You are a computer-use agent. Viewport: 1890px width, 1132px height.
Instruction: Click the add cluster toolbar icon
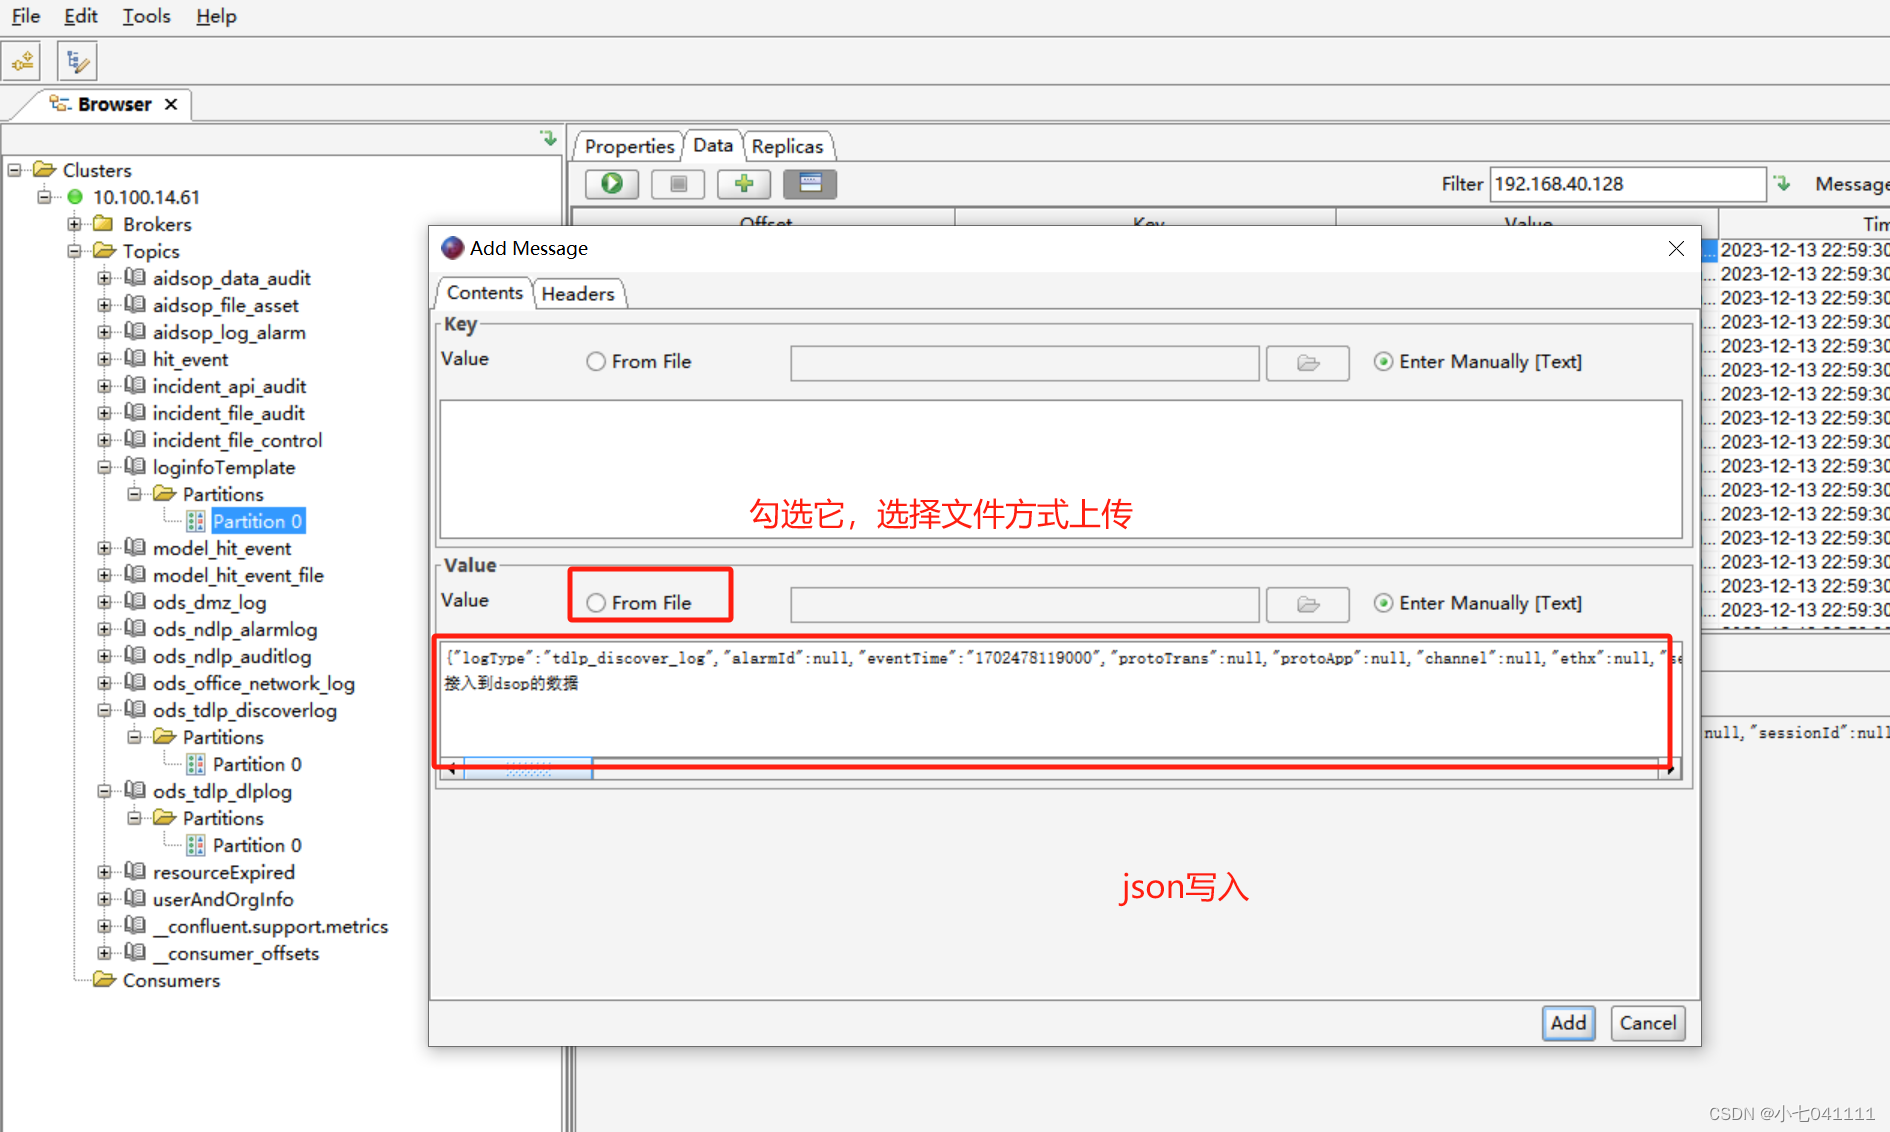(22, 61)
